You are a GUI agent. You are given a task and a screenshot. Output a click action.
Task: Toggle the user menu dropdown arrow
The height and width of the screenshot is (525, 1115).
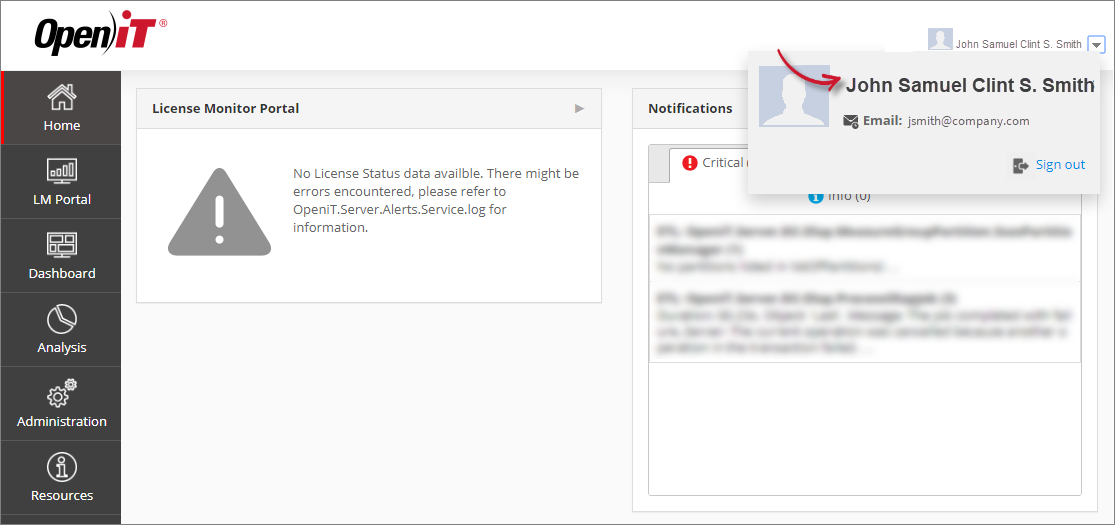tap(1097, 45)
